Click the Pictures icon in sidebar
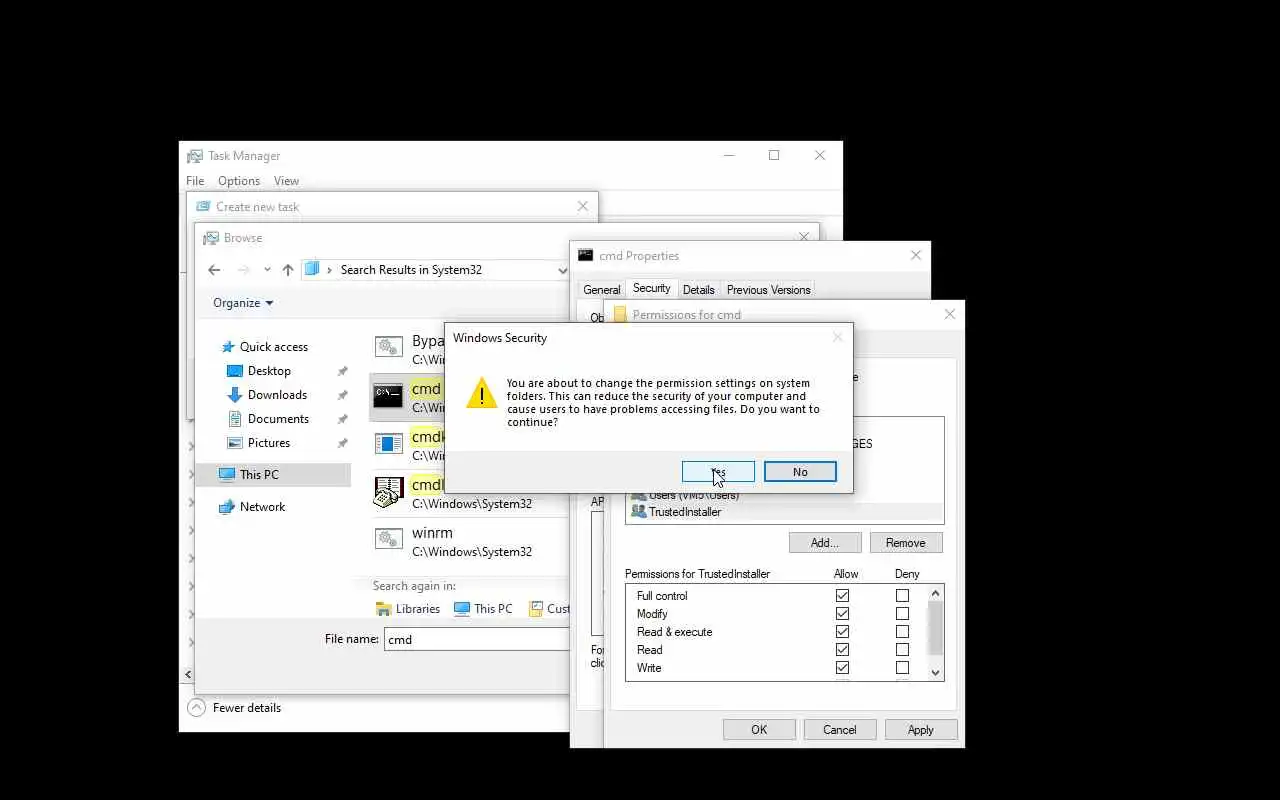The image size is (1280, 800). tap(235, 443)
